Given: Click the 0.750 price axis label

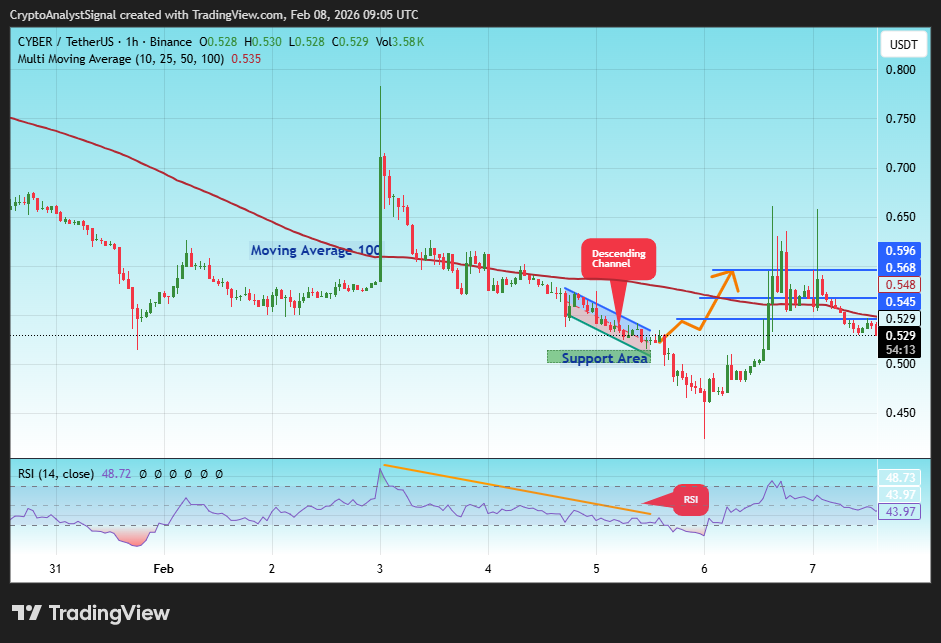Looking at the screenshot, I should point(901,119).
